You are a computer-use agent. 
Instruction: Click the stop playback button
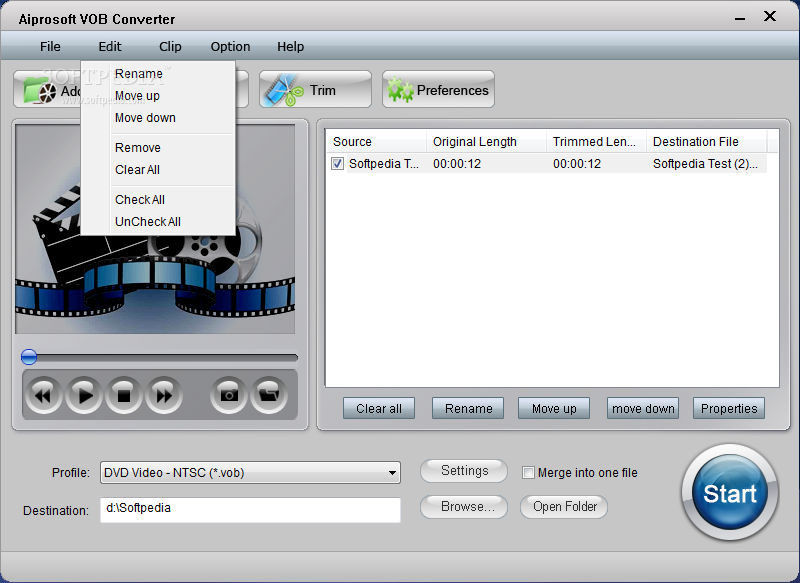123,395
